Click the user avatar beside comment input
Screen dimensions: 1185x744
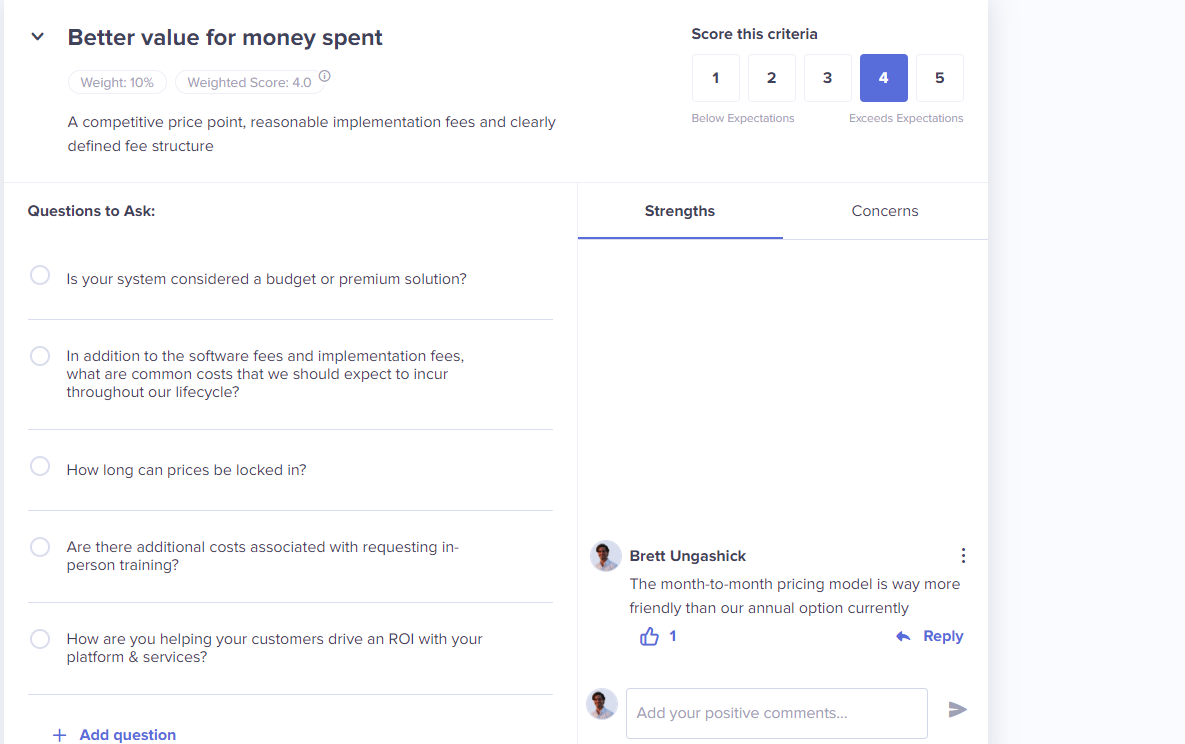tap(602, 704)
